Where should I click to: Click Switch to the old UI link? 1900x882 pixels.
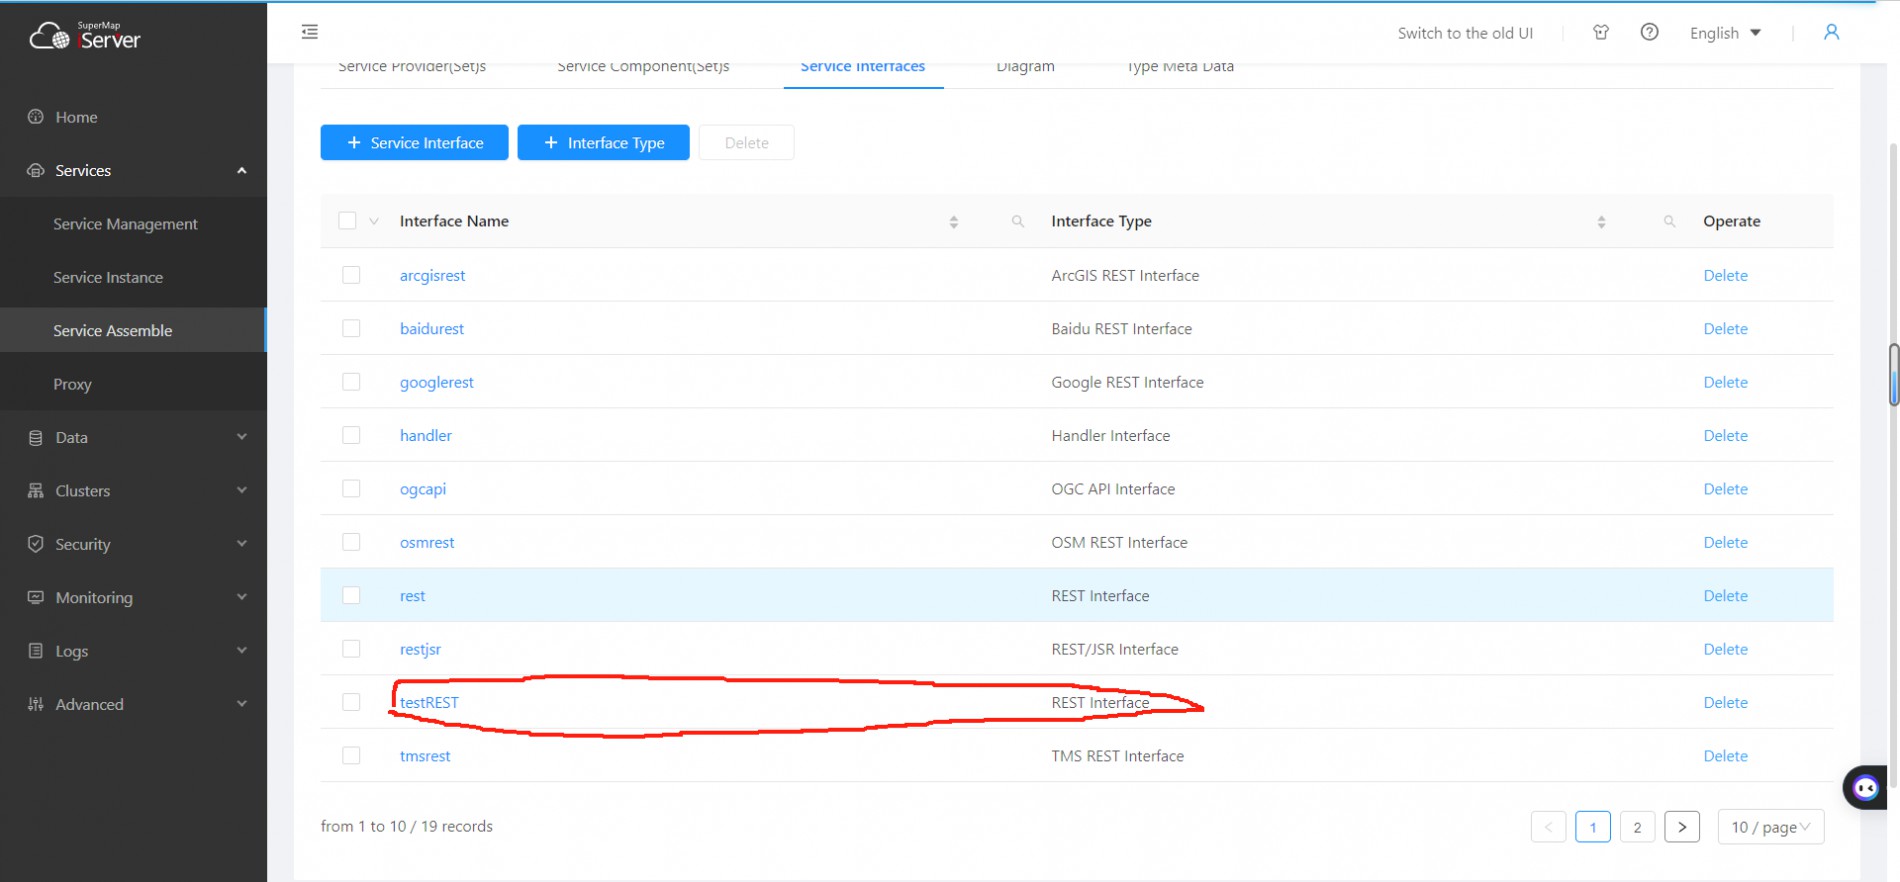(x=1465, y=33)
